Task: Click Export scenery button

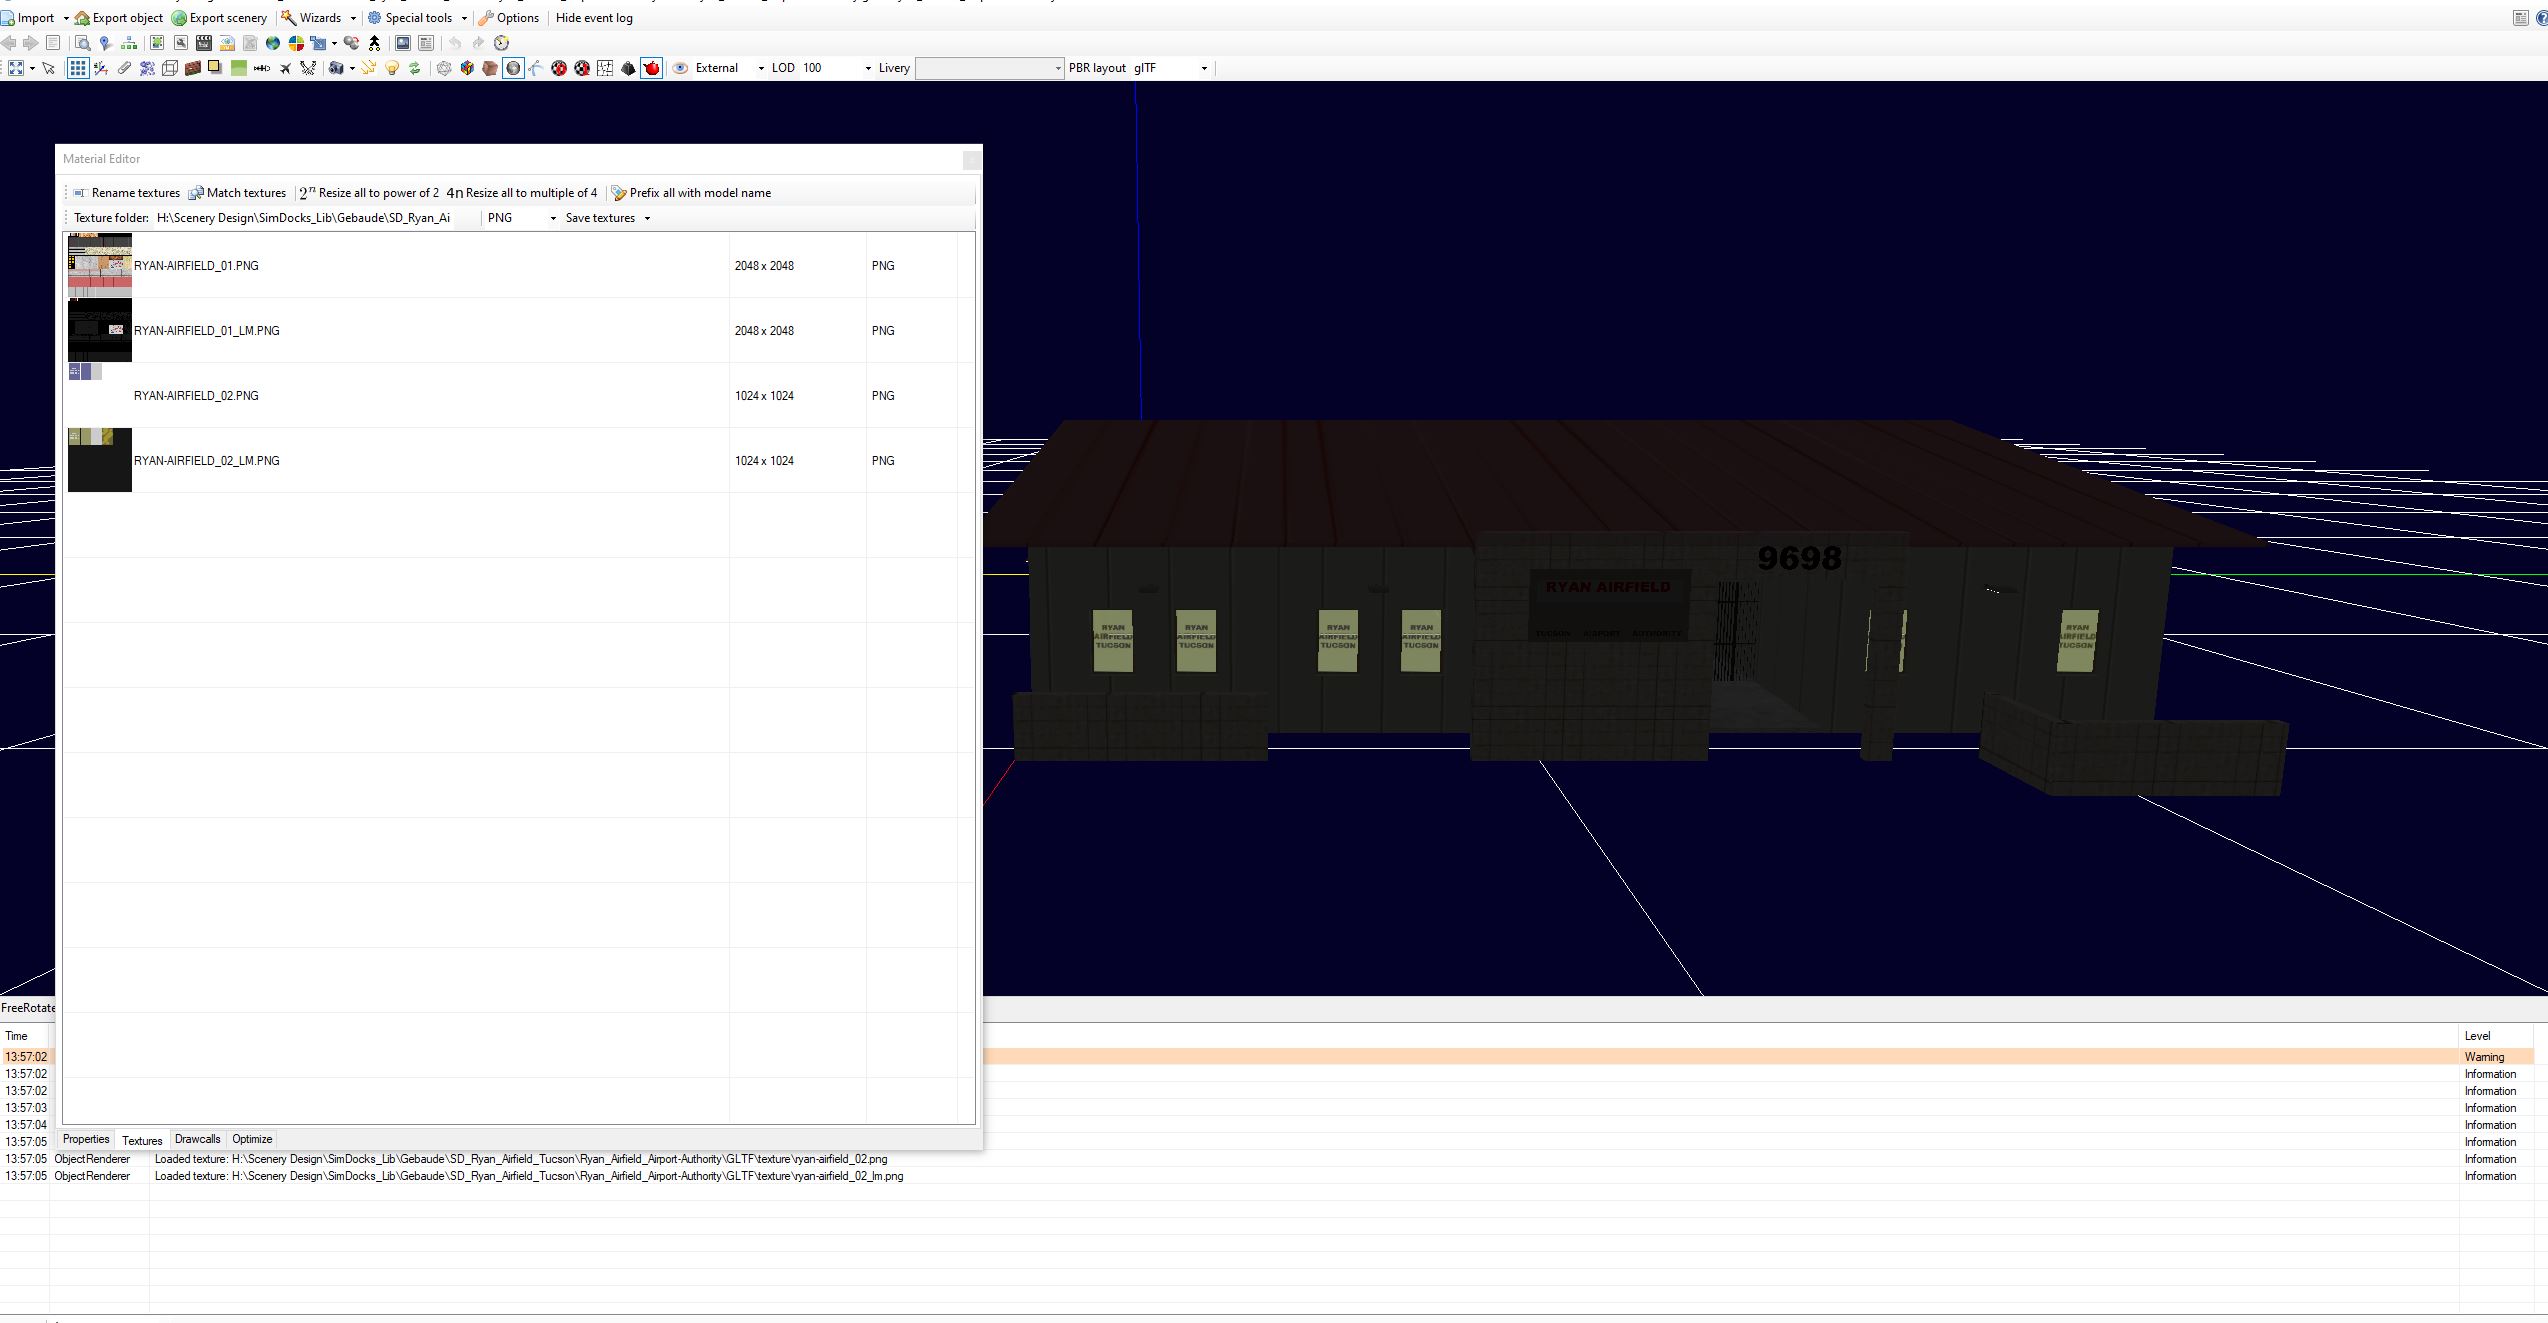Action: point(220,18)
